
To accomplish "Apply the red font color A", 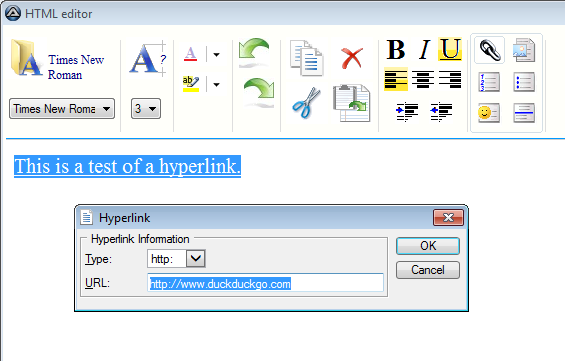I will pos(190,54).
